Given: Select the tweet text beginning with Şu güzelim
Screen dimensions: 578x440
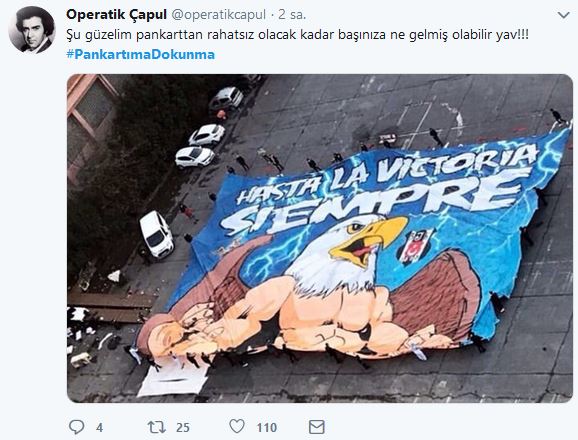Looking at the screenshot, I should pyautogui.click(x=297, y=35).
